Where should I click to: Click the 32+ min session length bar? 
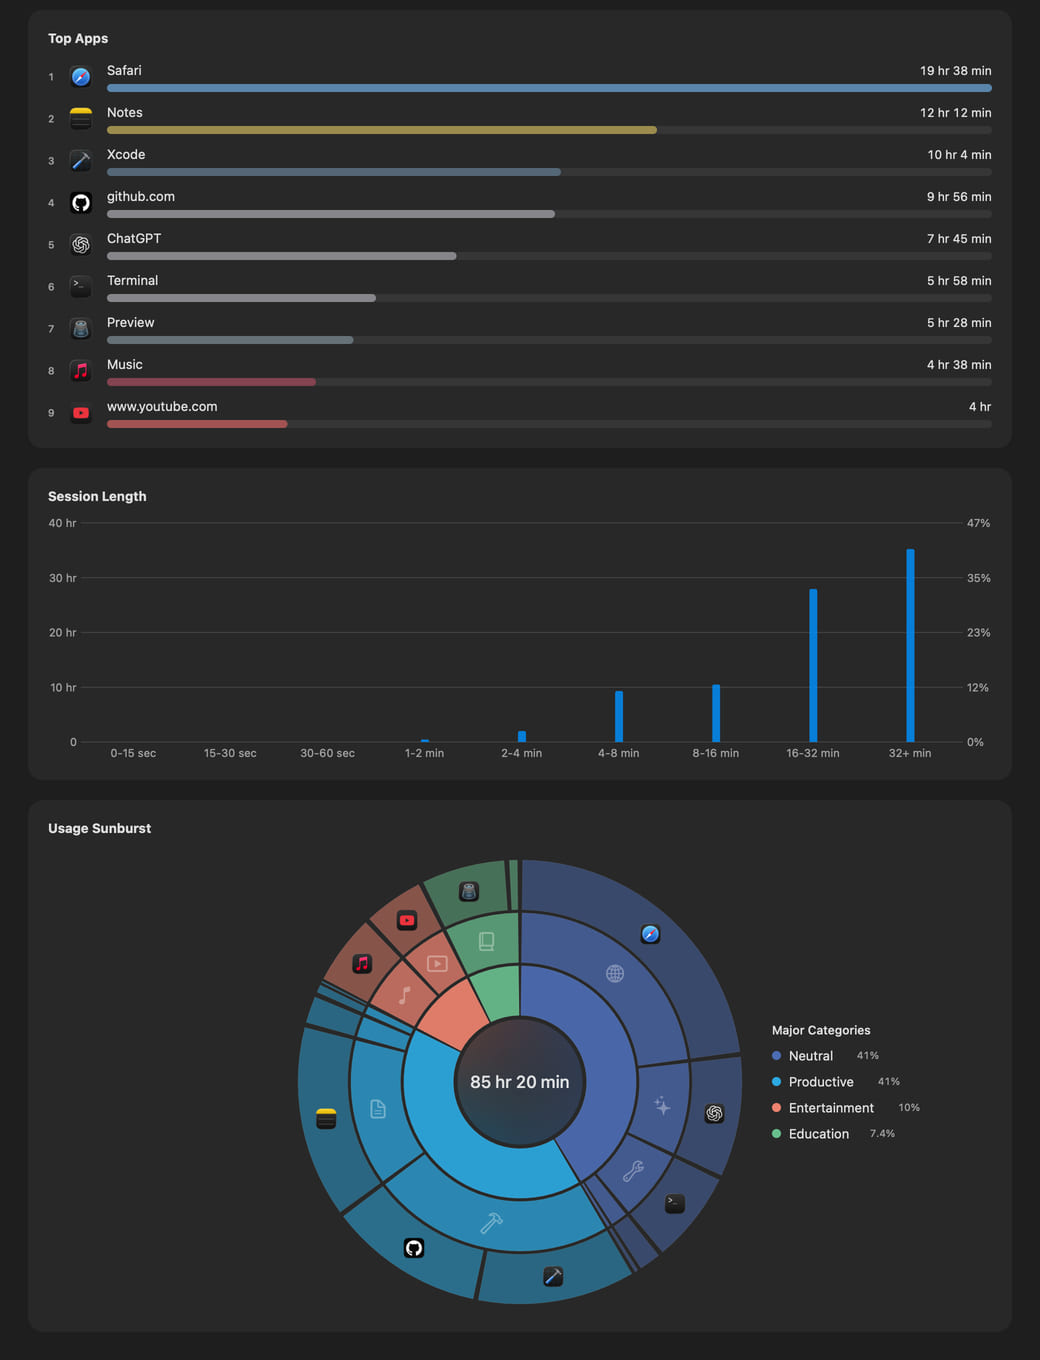(x=910, y=645)
